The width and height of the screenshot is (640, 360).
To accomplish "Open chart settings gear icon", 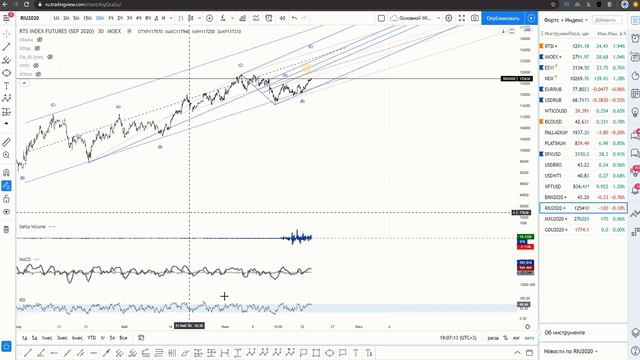I will coord(449,18).
